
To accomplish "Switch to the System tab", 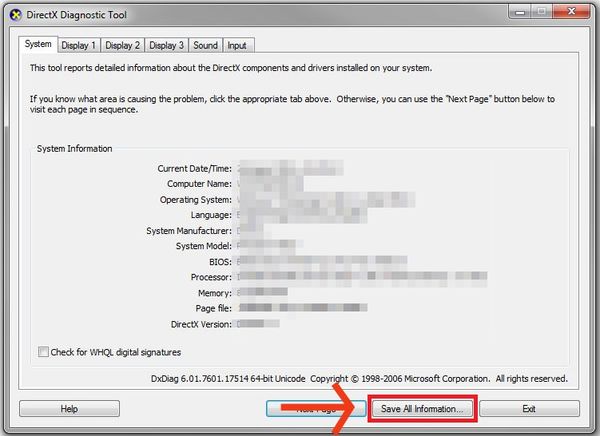I will [38, 45].
